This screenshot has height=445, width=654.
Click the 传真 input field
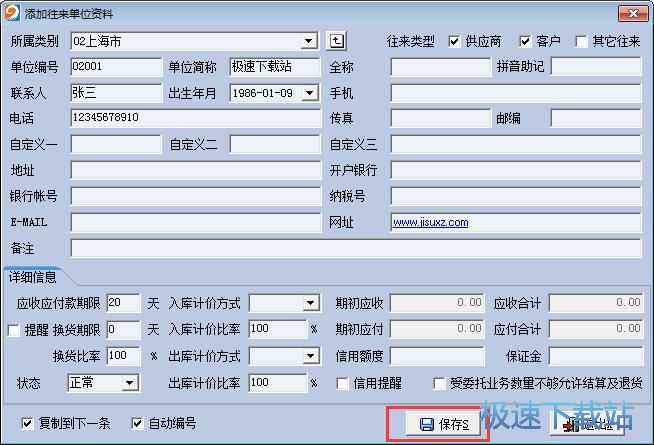[441, 118]
